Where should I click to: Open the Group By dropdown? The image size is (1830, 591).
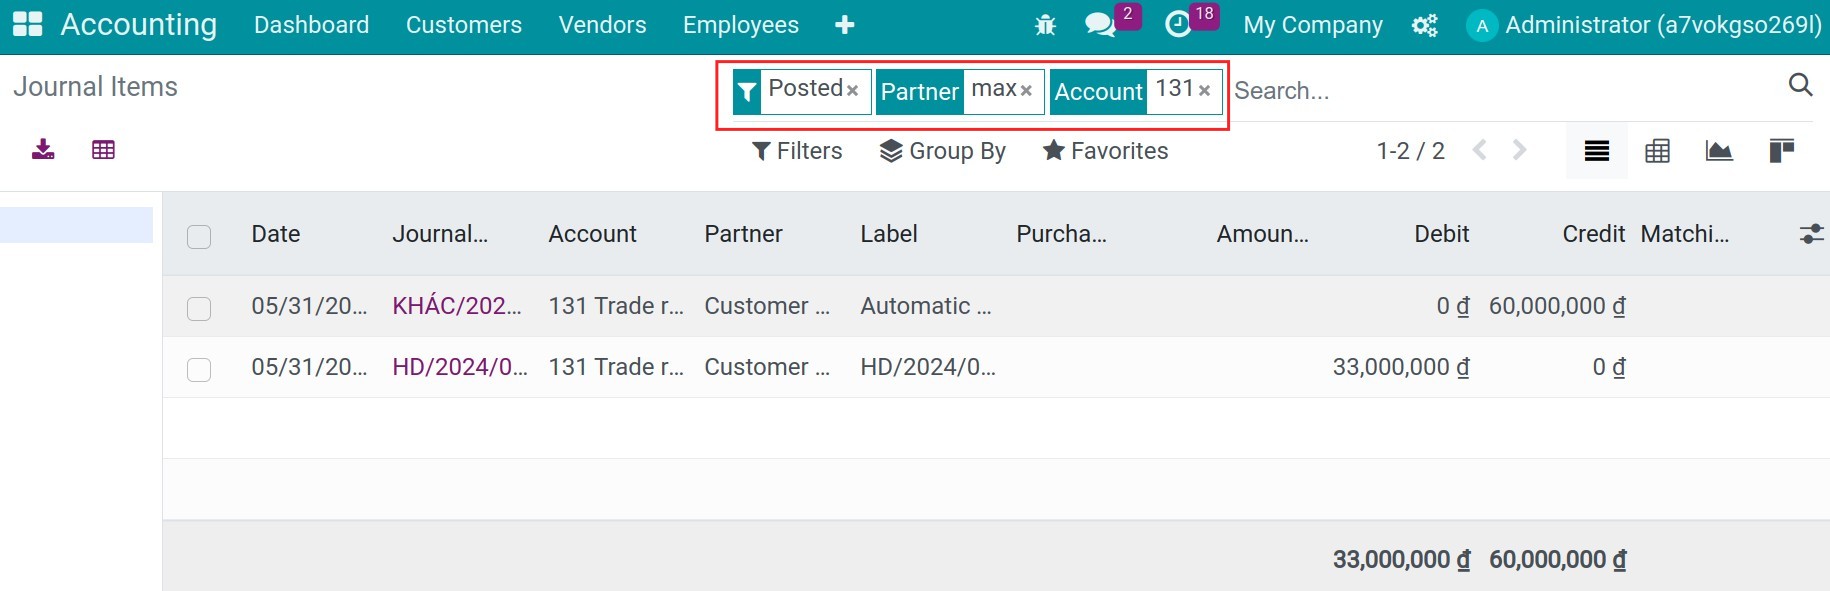coord(943,151)
